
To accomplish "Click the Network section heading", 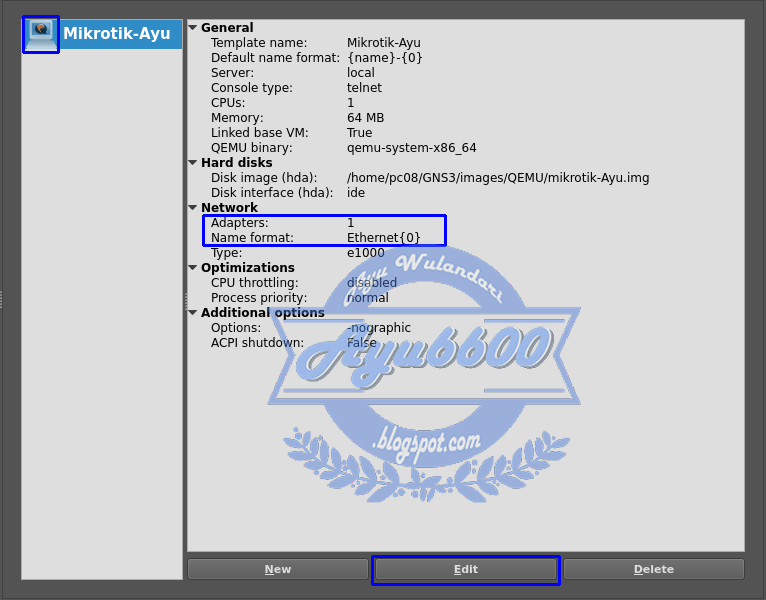I will pyautogui.click(x=229, y=208).
